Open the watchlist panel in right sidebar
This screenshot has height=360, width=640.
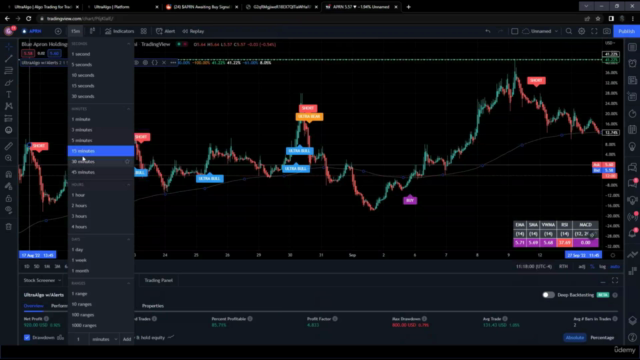[x=632, y=47]
